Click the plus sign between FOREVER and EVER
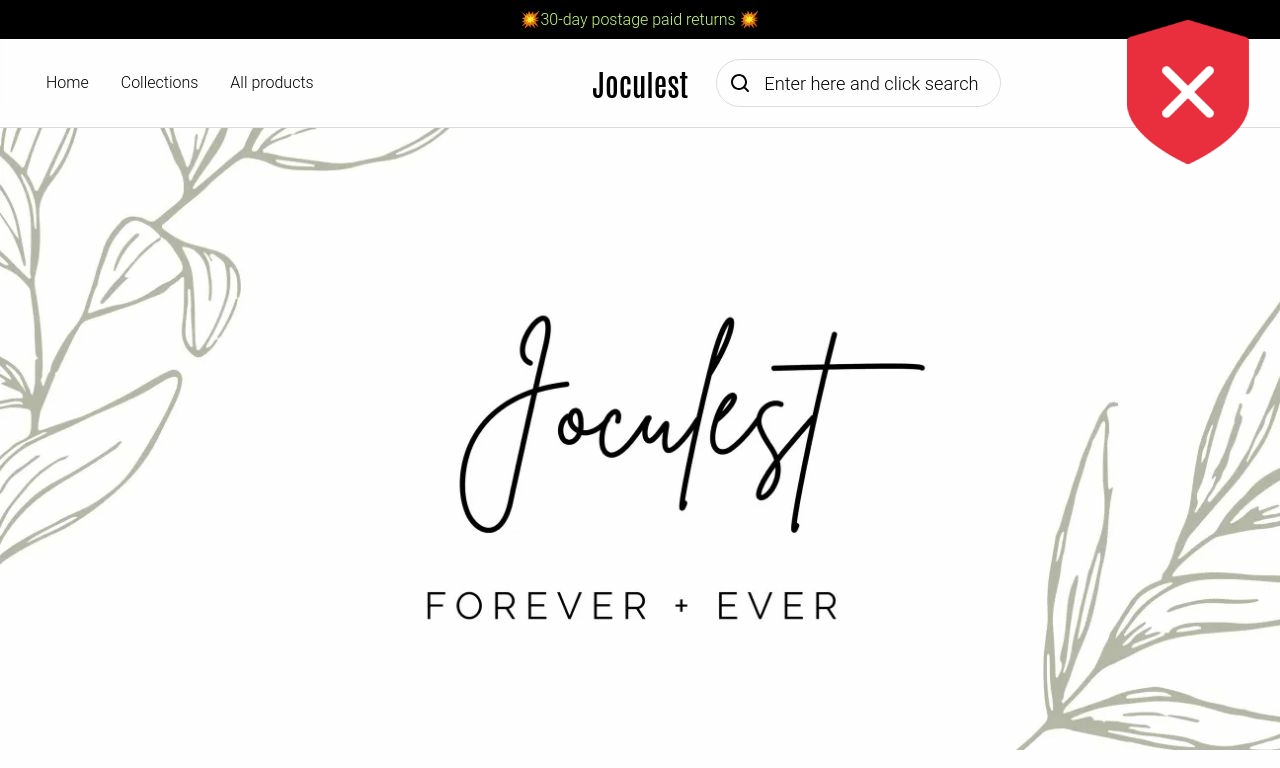Screen dimensions: 1280x768 (682, 606)
